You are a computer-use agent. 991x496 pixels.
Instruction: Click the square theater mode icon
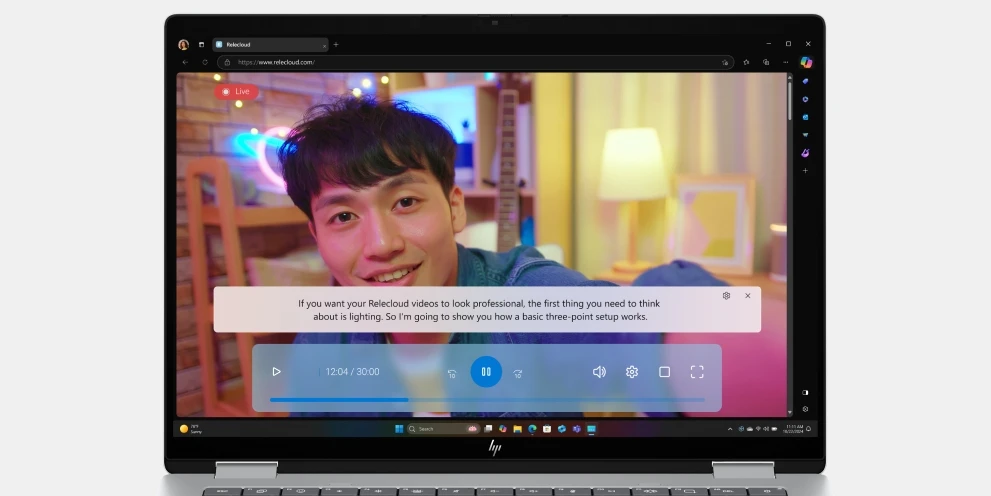[664, 372]
